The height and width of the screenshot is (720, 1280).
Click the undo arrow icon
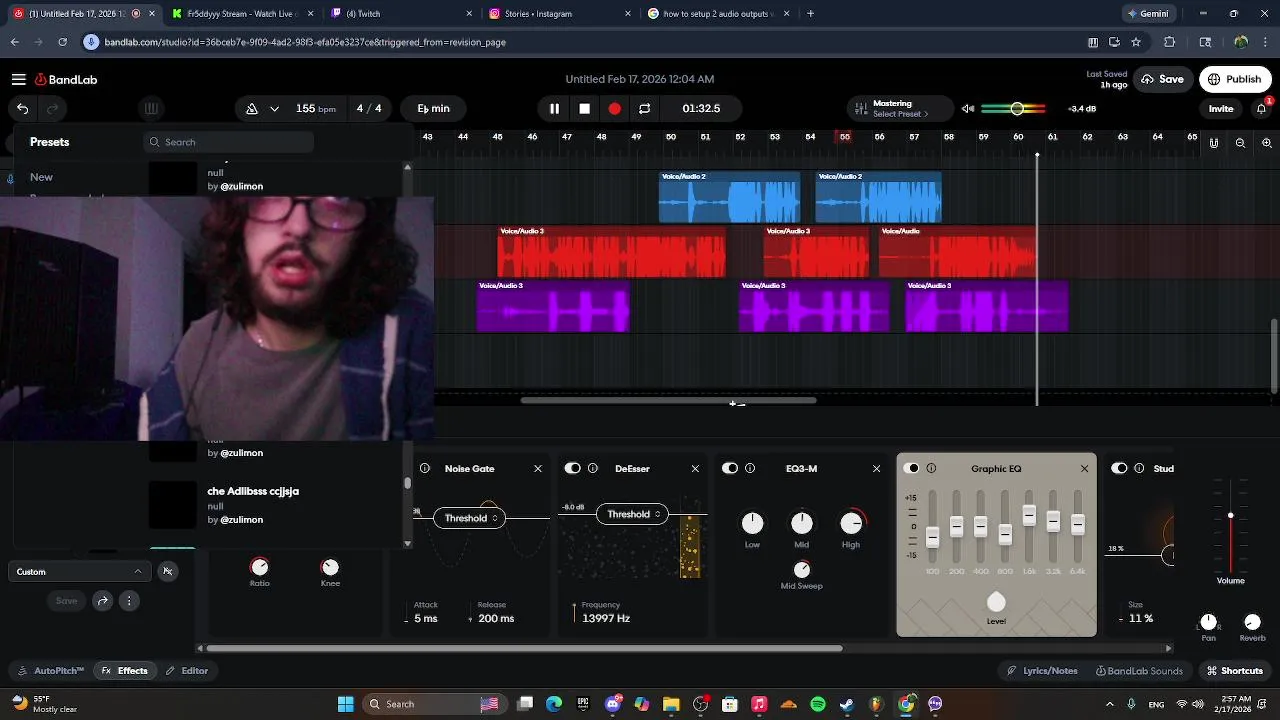22,108
